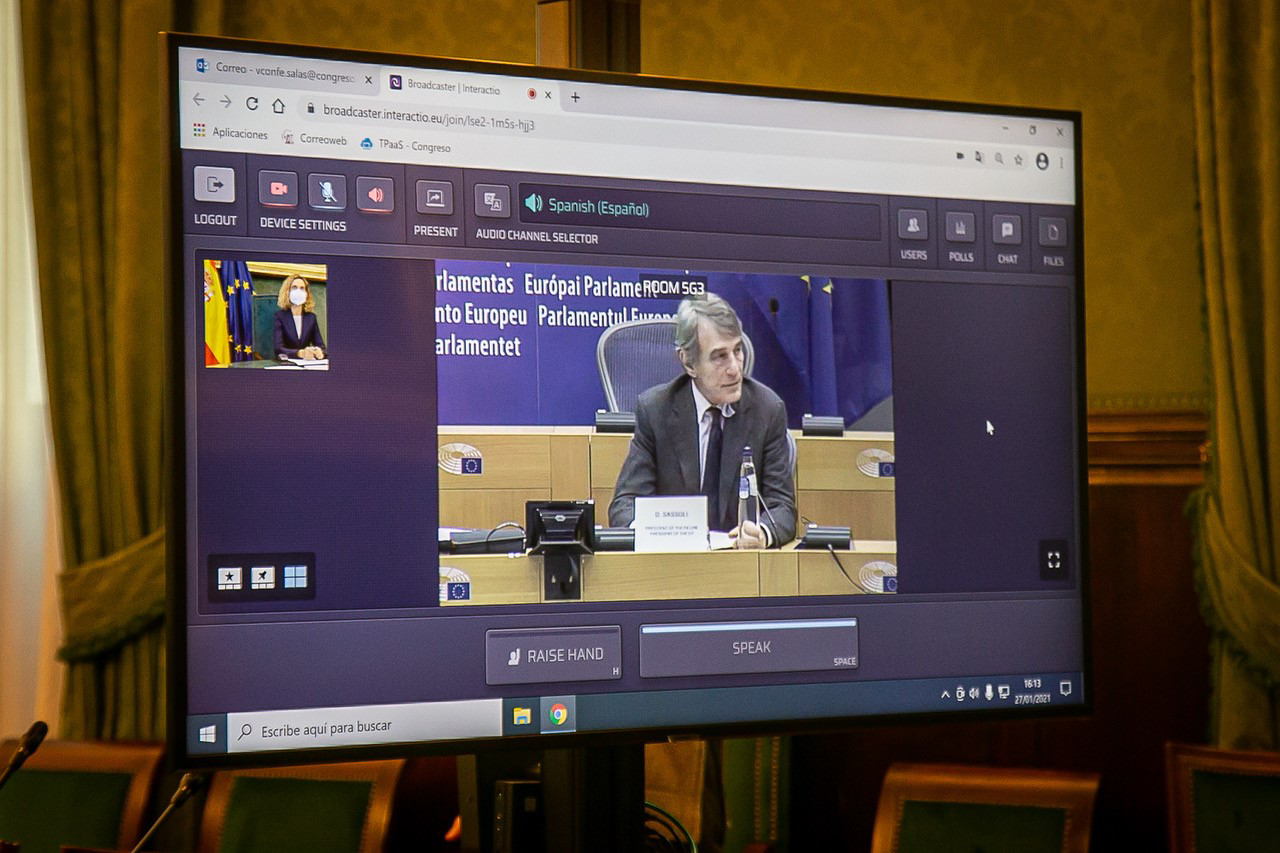Toggle the muted microphone in Device Settings

(327, 191)
